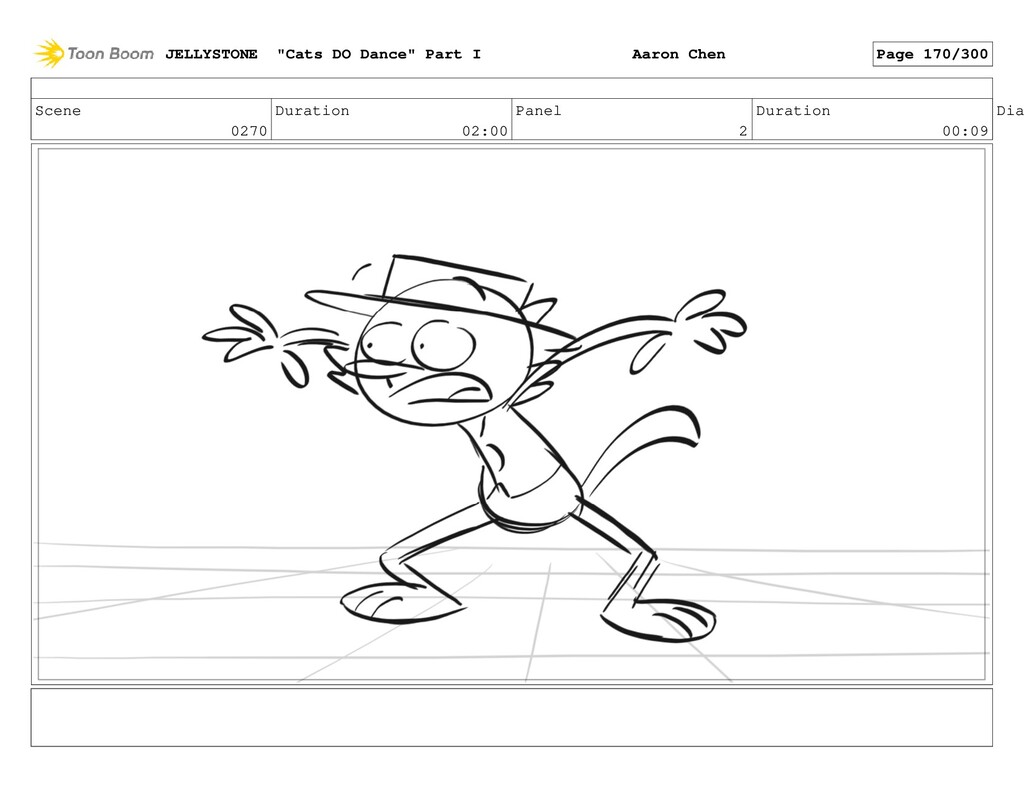Select the "Cats DO Dance" Part I title

[x=379, y=54]
